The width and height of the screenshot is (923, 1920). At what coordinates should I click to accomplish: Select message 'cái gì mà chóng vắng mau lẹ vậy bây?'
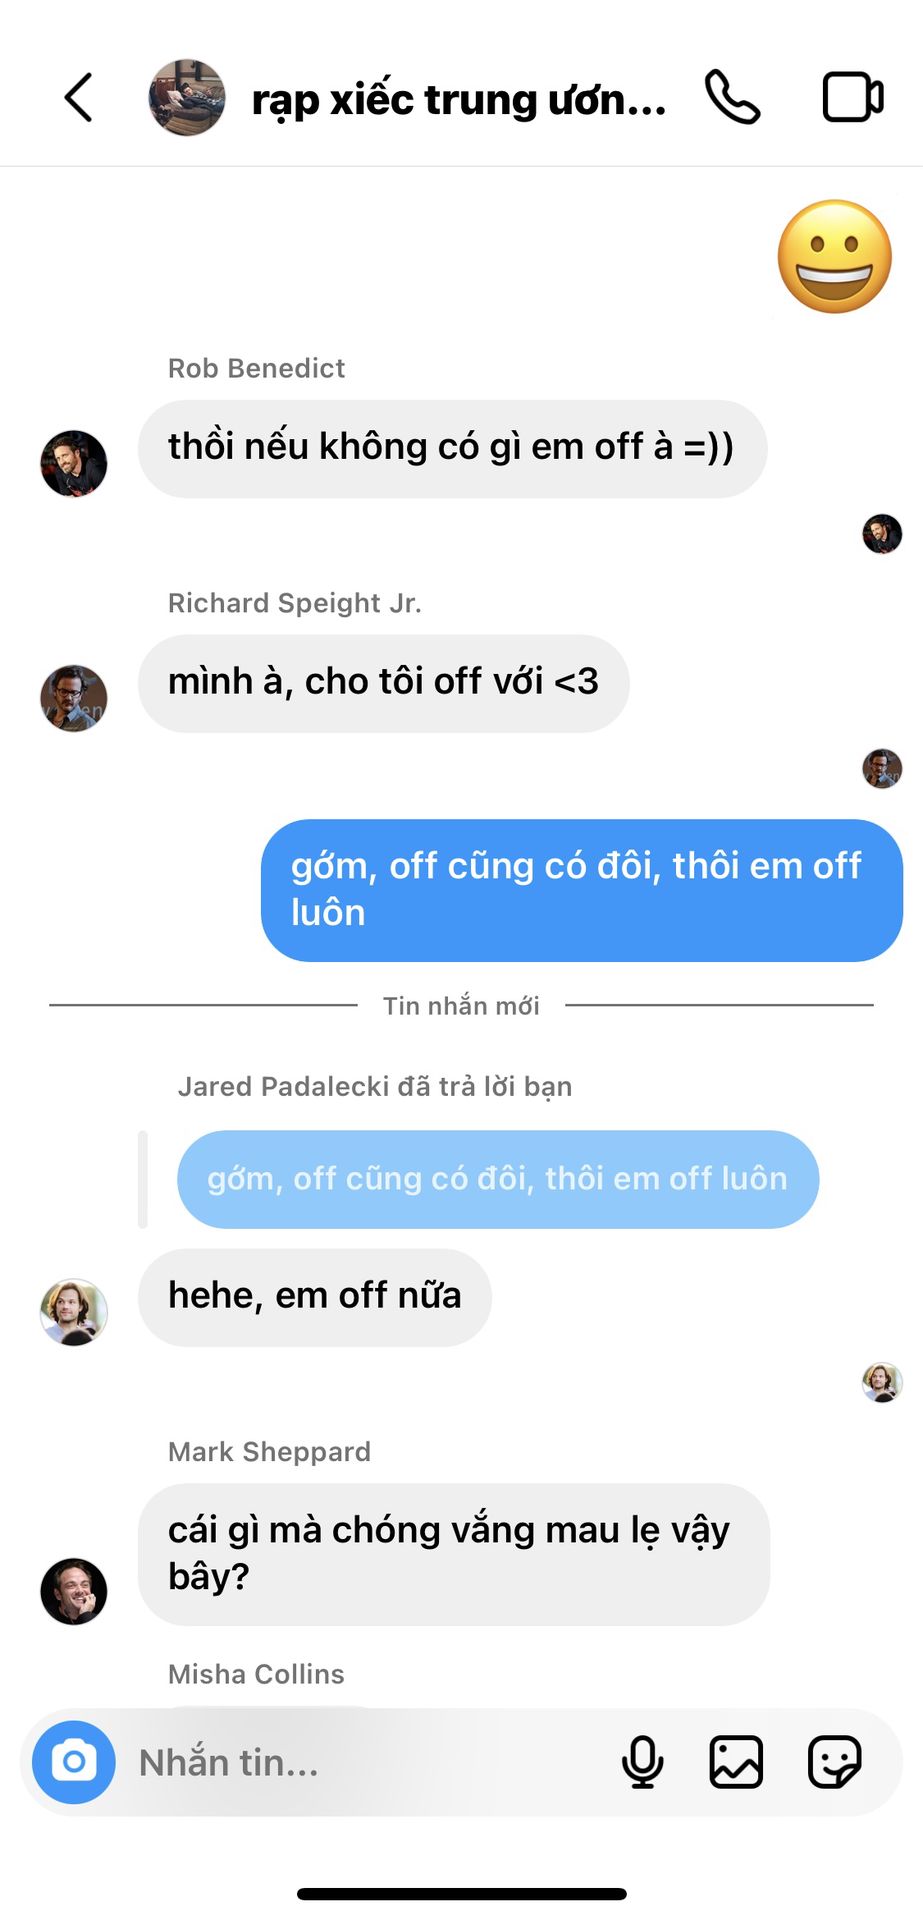tap(454, 1554)
